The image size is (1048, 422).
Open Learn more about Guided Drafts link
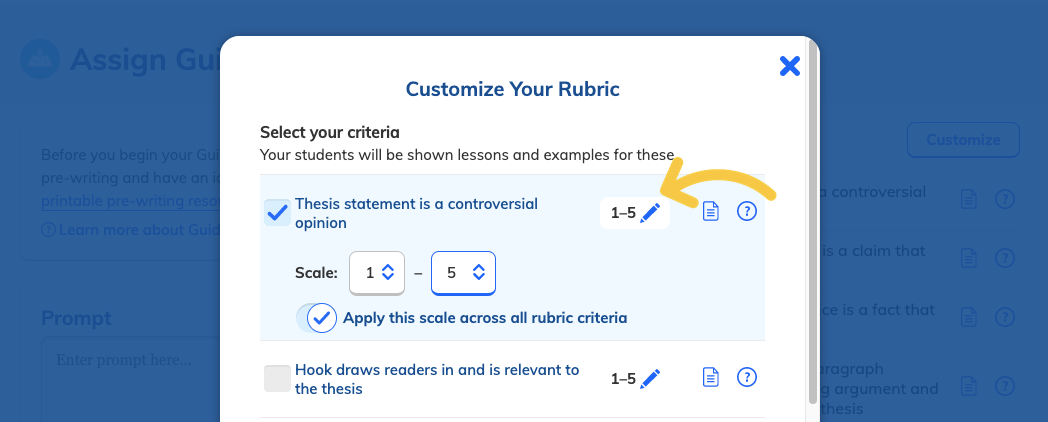pyautogui.click(x=130, y=230)
